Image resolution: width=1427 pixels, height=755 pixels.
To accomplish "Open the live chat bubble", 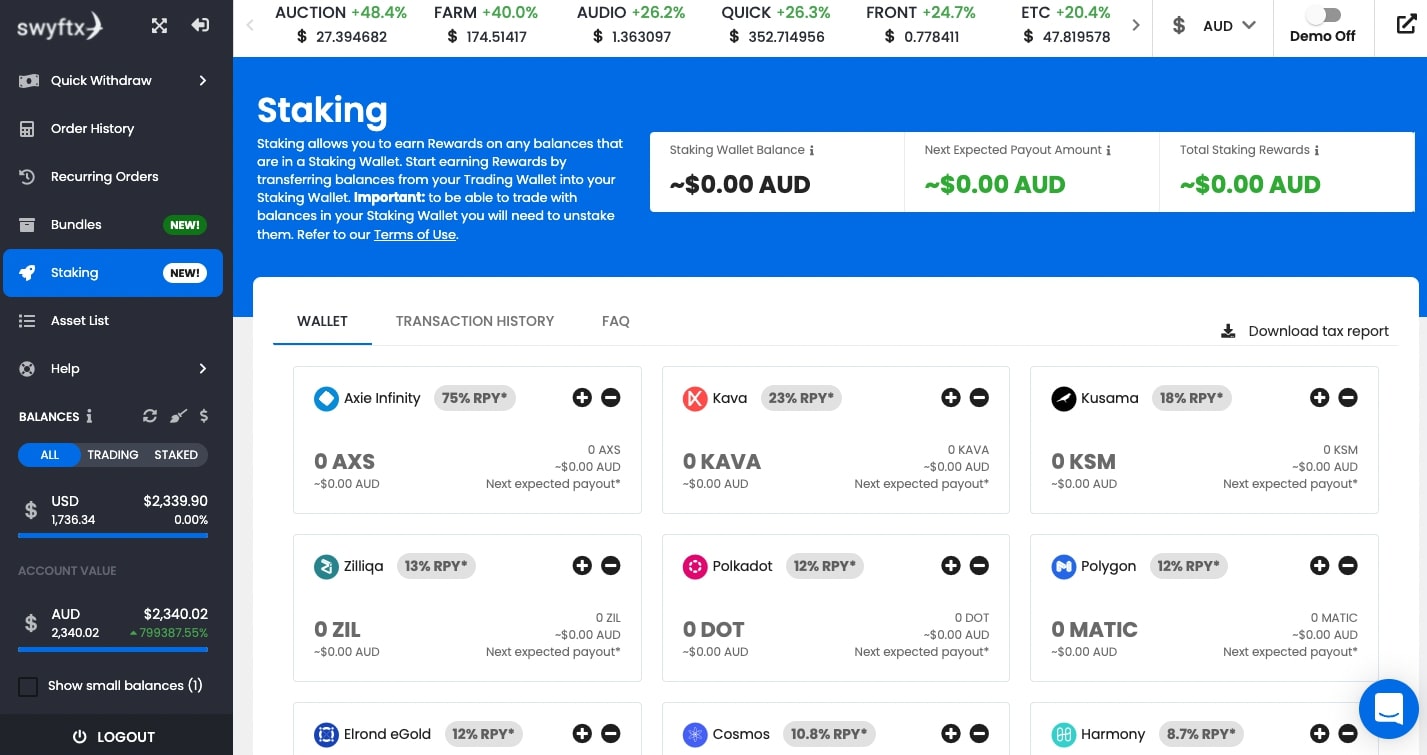I will [x=1389, y=709].
